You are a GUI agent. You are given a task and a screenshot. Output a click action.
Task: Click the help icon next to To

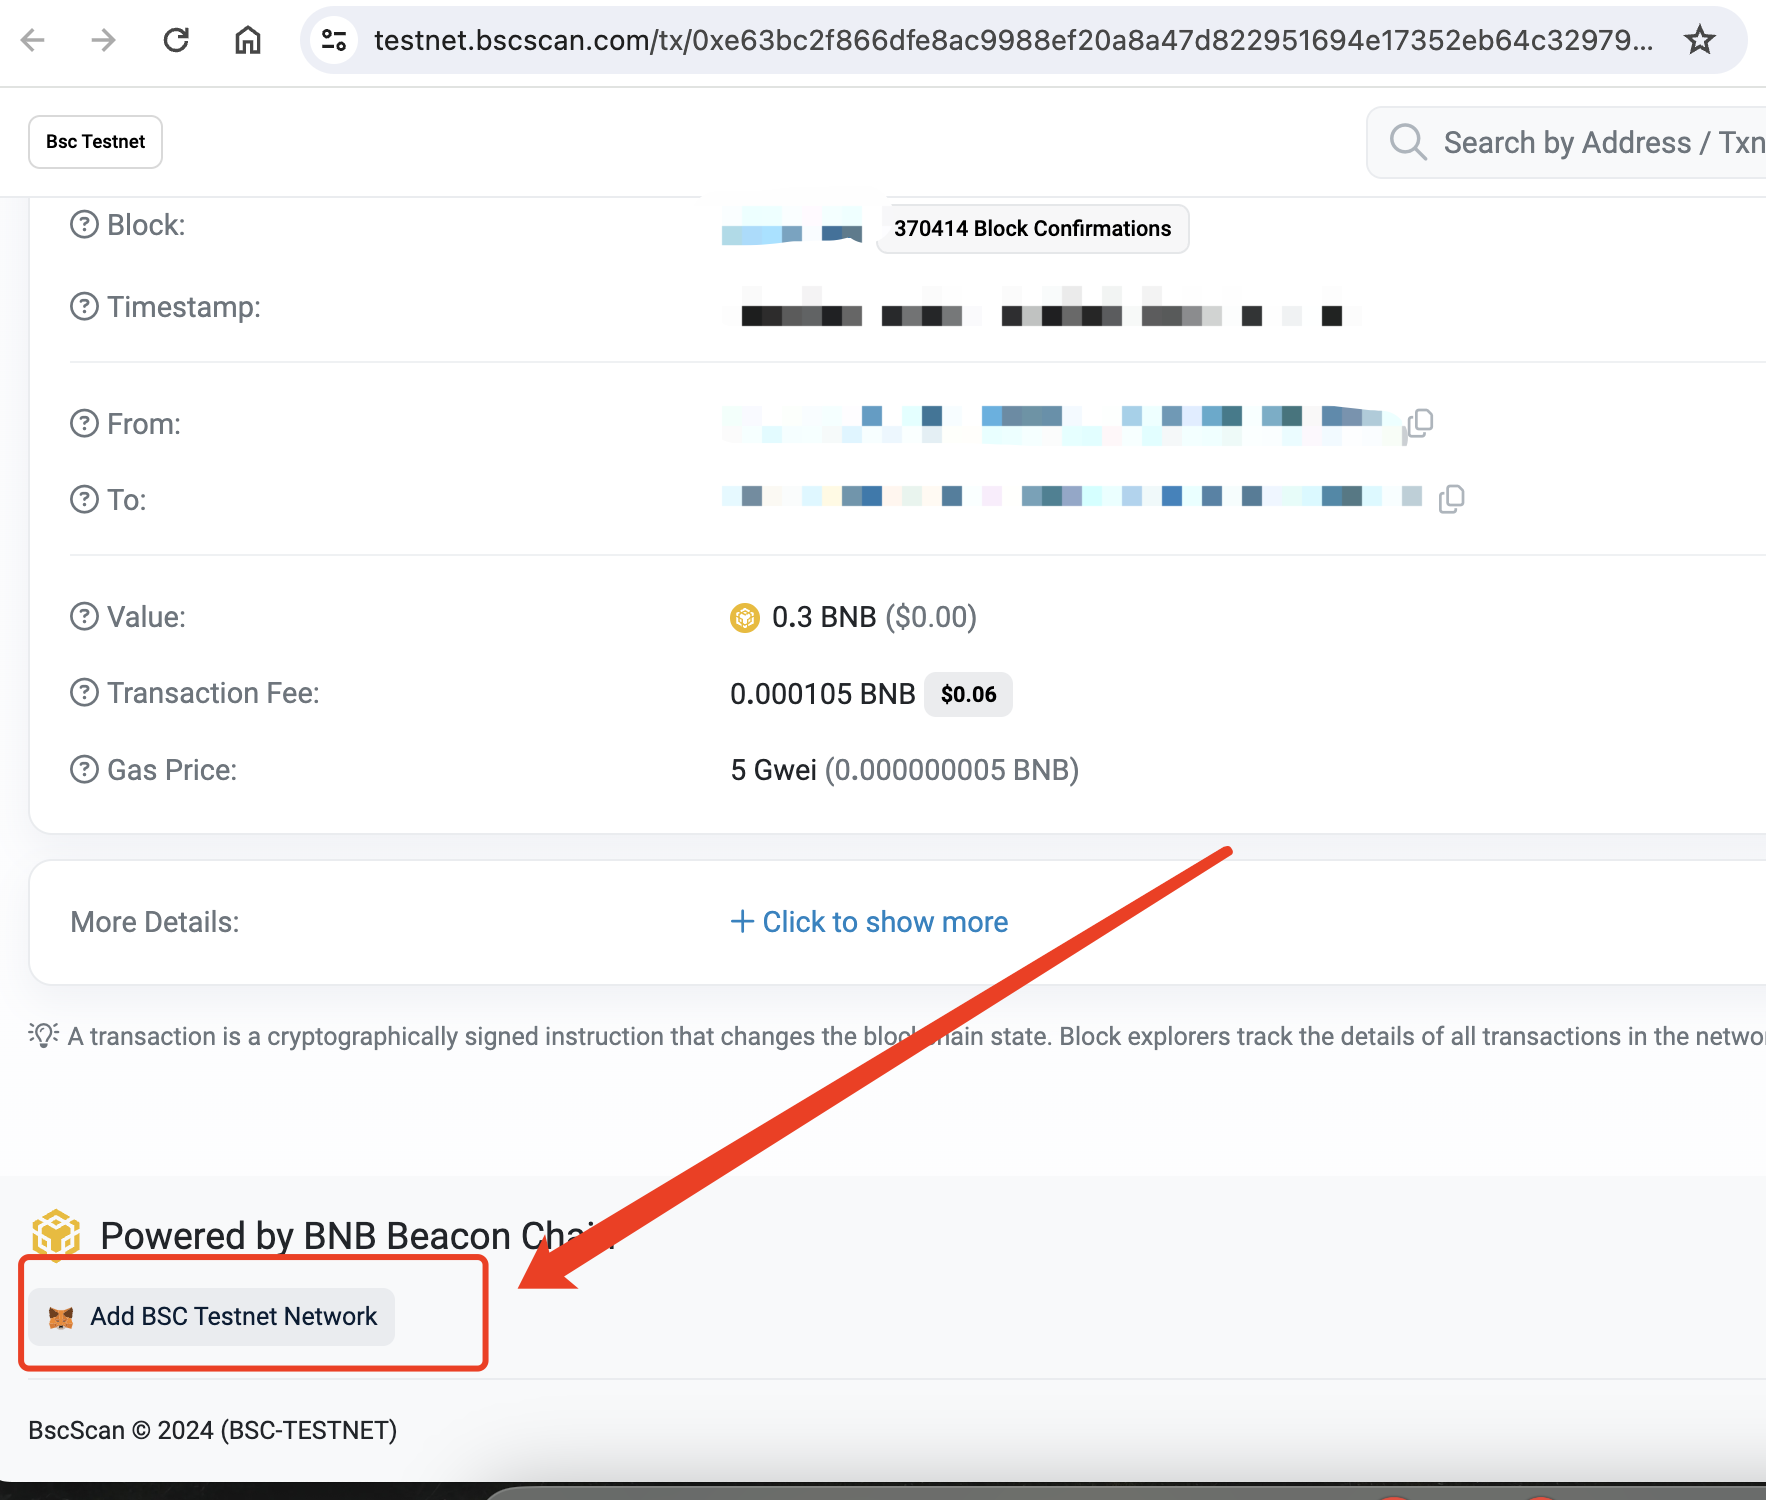coord(84,499)
